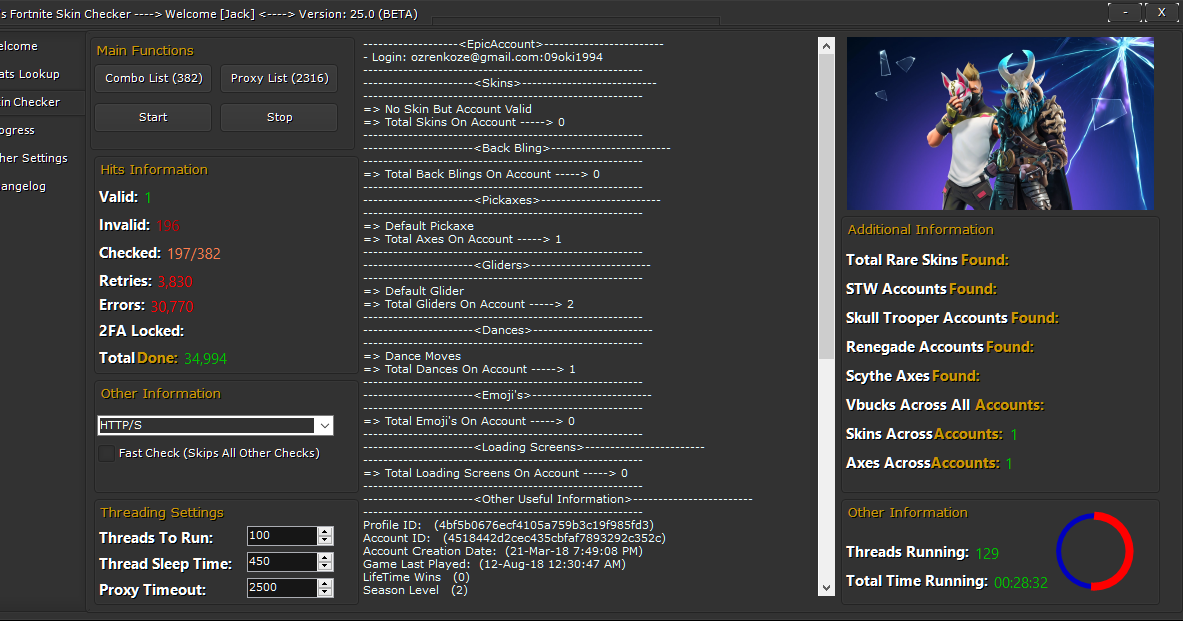Click the Threads Running 129 value
This screenshot has width=1183, height=621.
point(987,554)
